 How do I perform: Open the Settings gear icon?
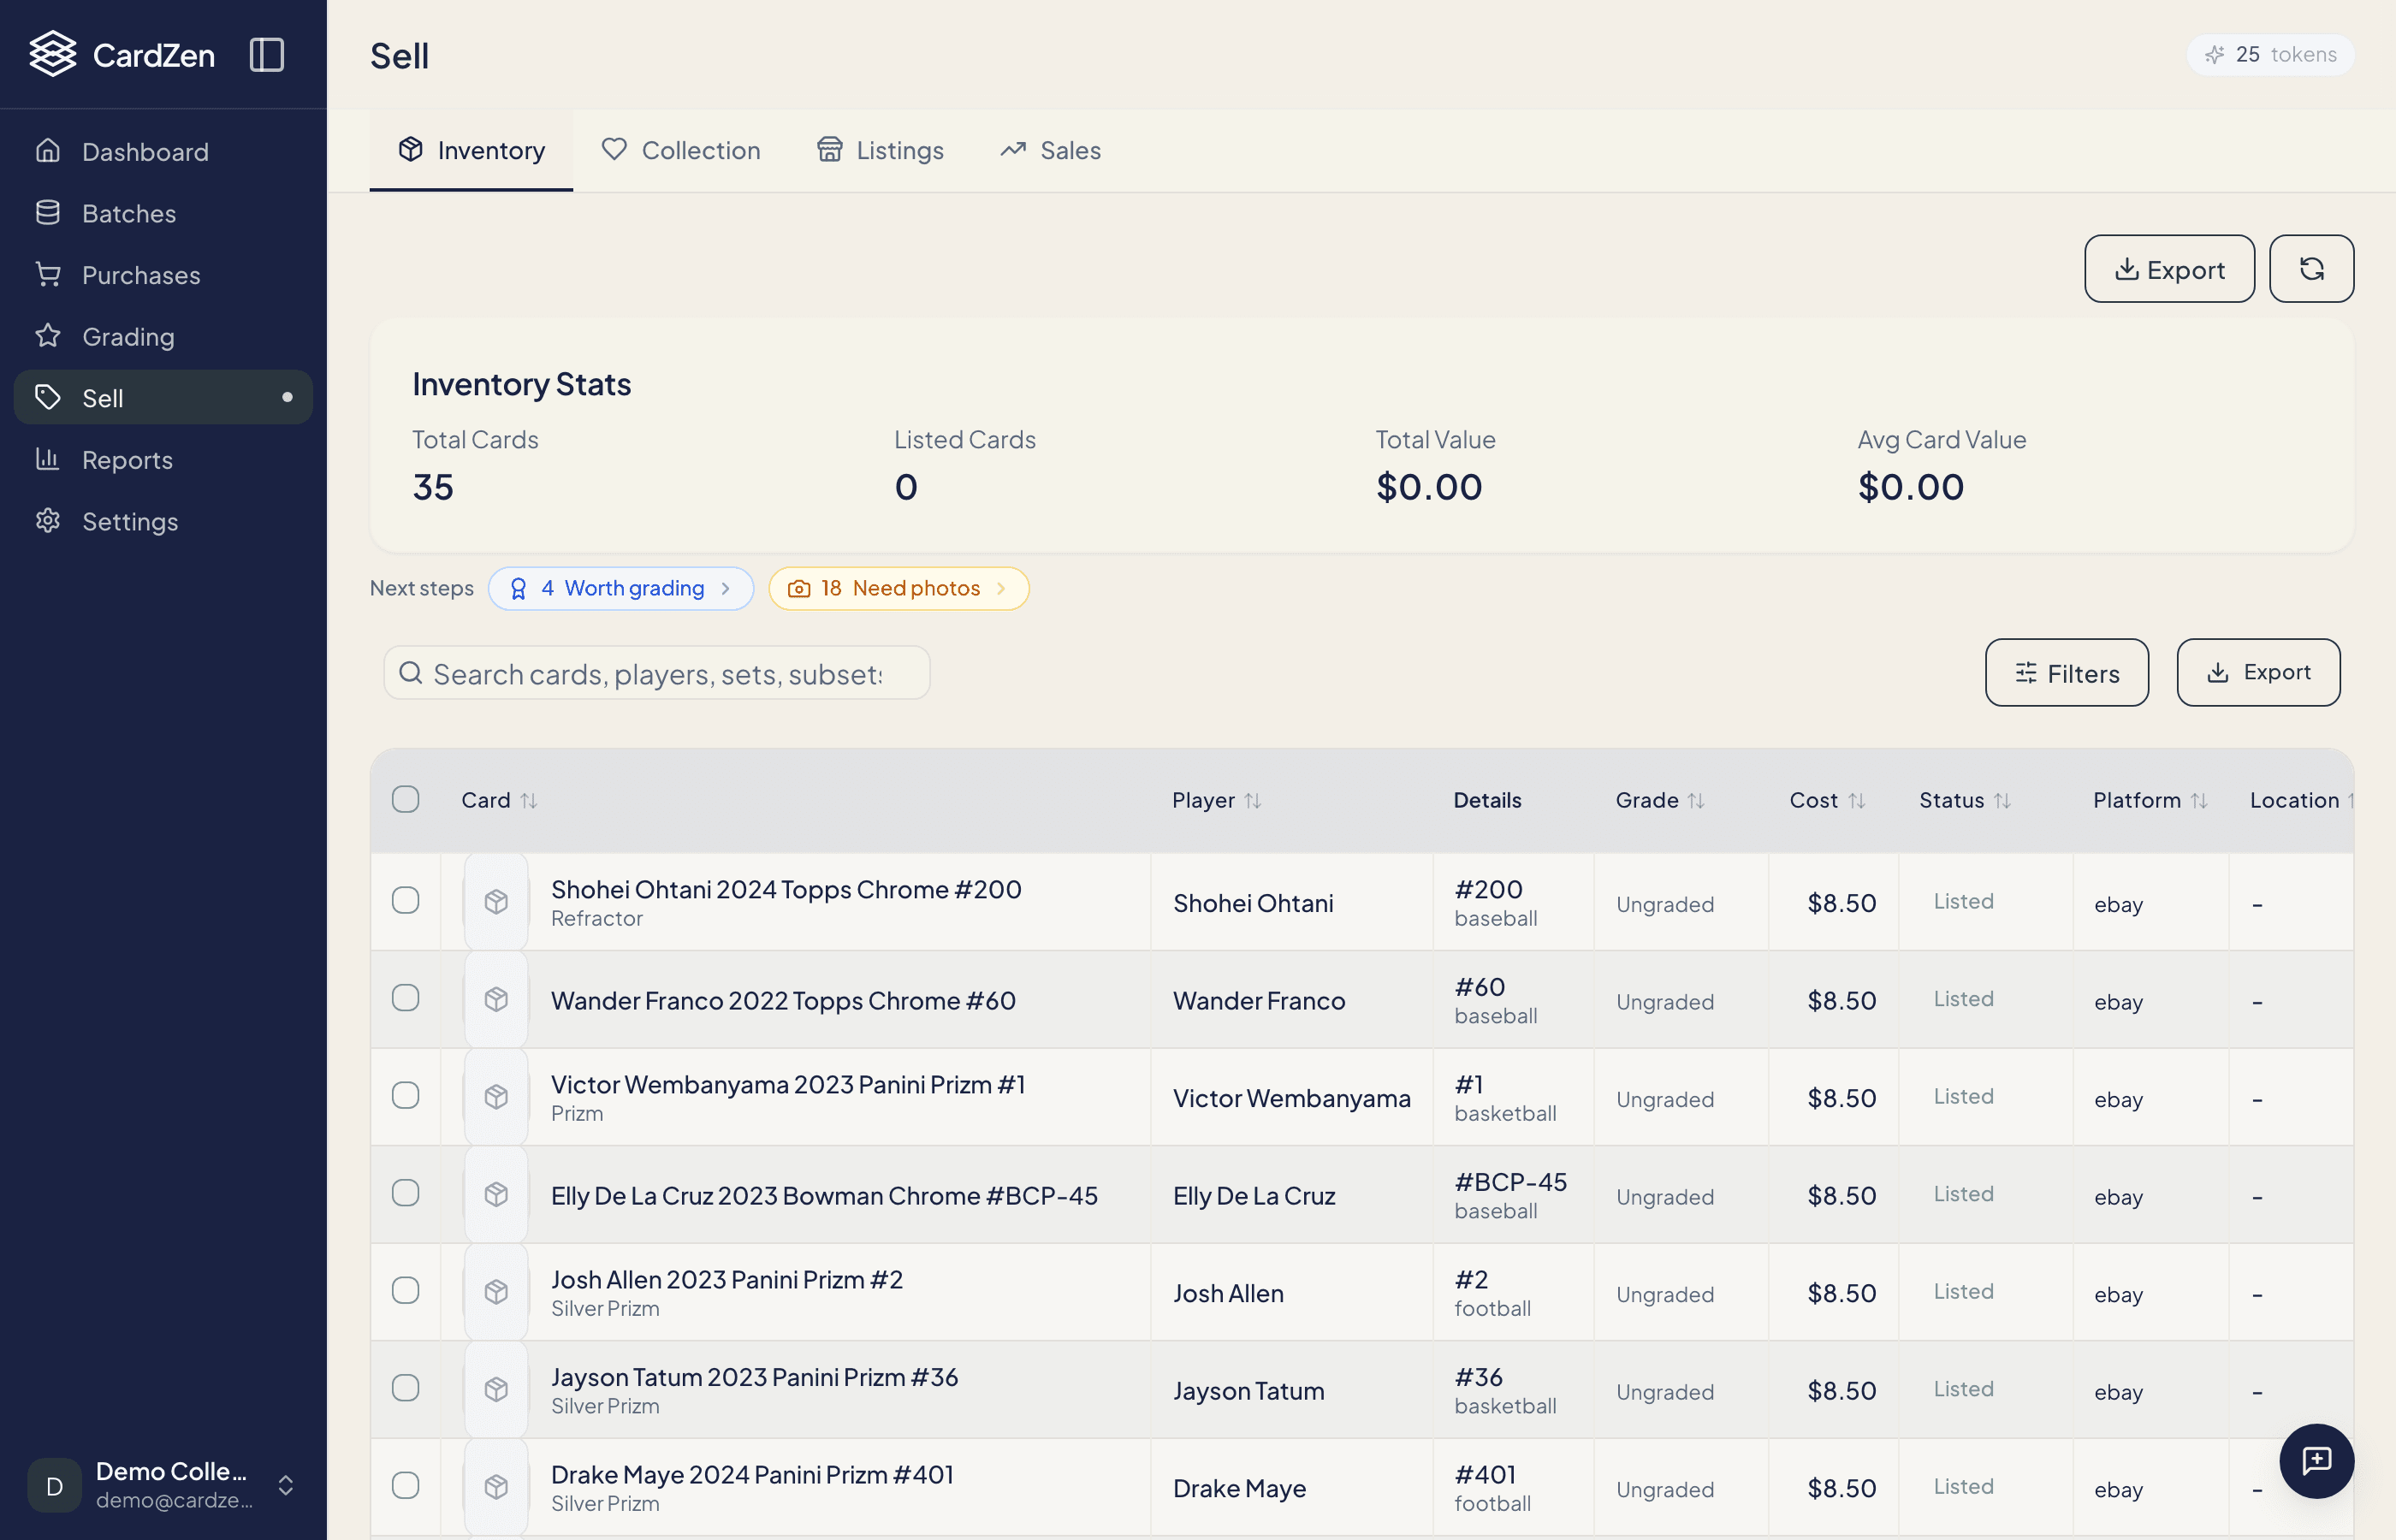48,521
